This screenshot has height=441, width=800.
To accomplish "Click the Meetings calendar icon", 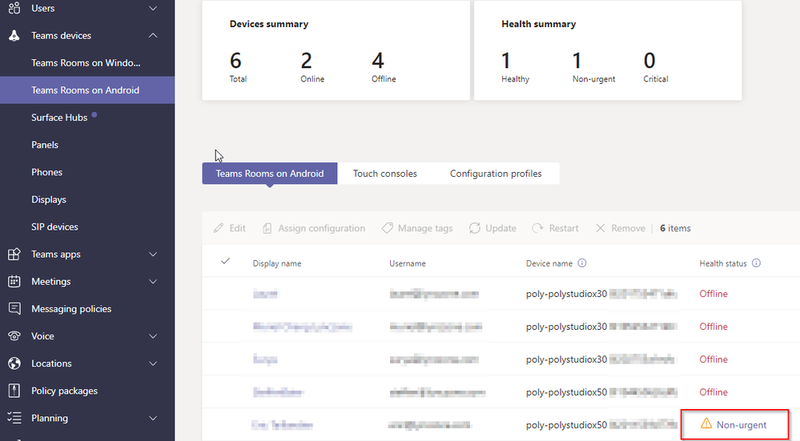I will (x=14, y=281).
